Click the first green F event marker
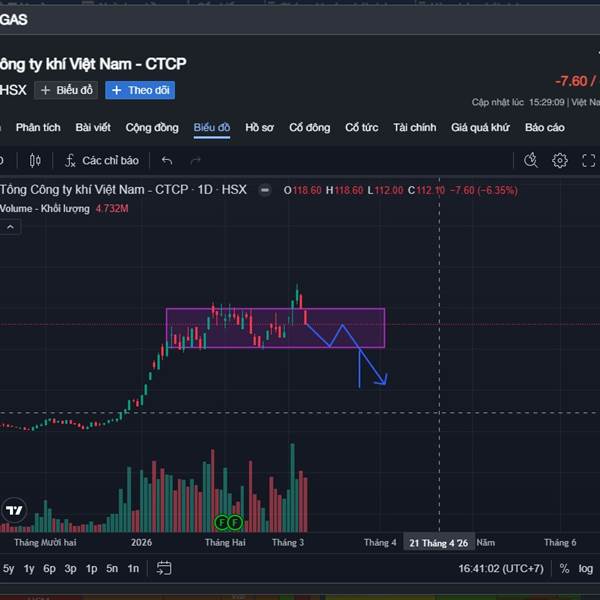This screenshot has width=600, height=600. tap(222, 522)
